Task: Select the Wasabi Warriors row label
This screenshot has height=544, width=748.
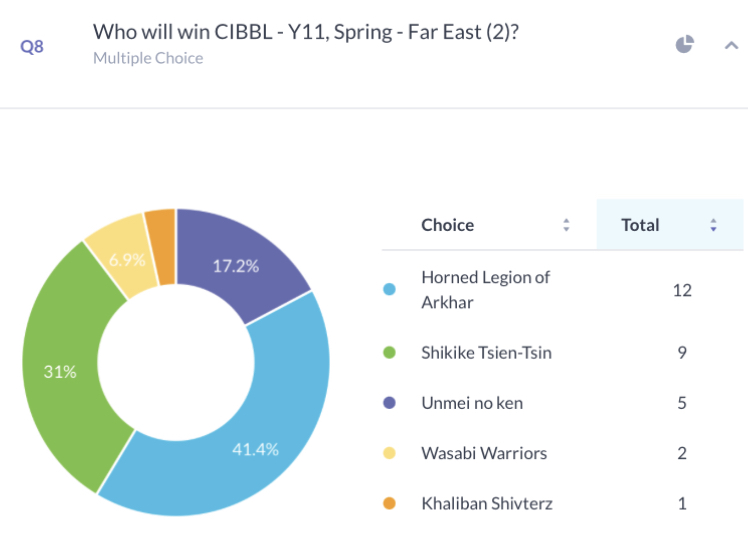Action: (x=484, y=453)
